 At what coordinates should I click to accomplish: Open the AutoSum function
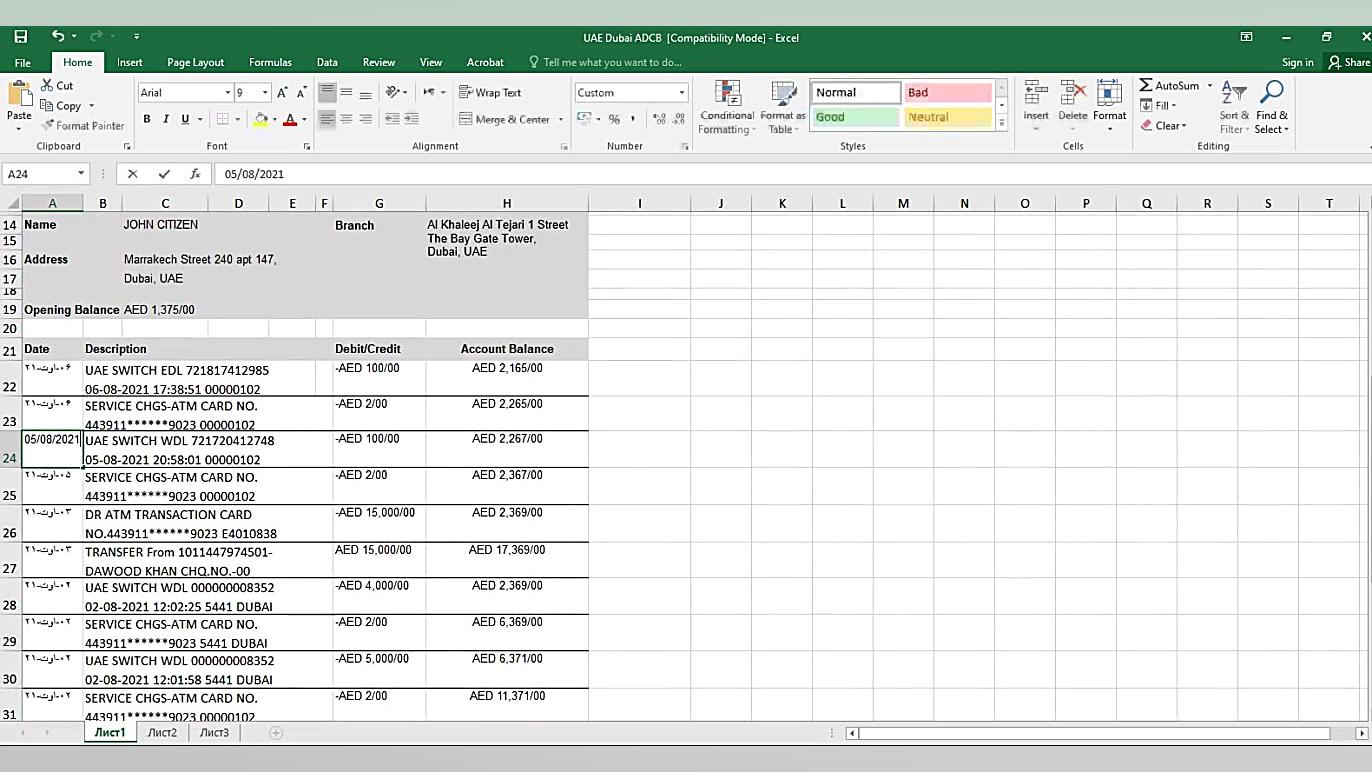(x=1168, y=85)
